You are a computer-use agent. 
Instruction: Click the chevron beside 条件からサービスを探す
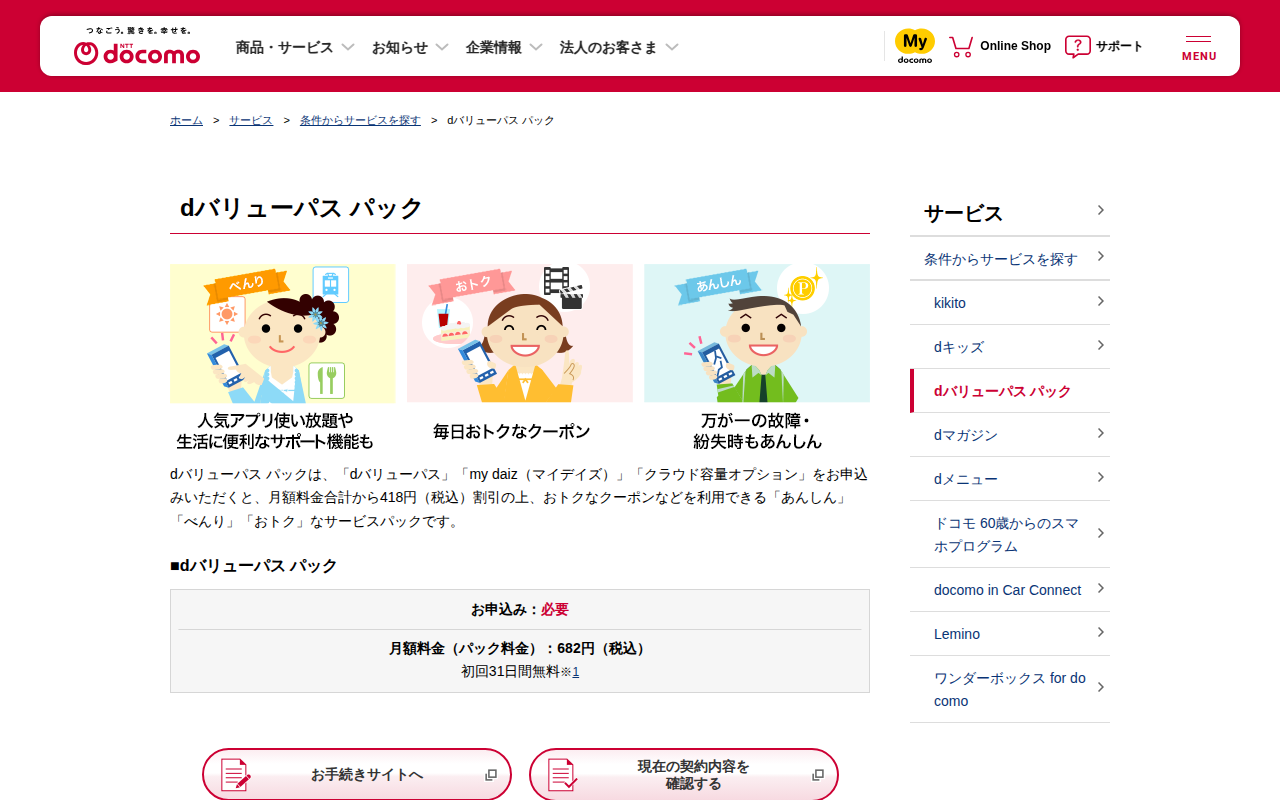(x=1100, y=257)
